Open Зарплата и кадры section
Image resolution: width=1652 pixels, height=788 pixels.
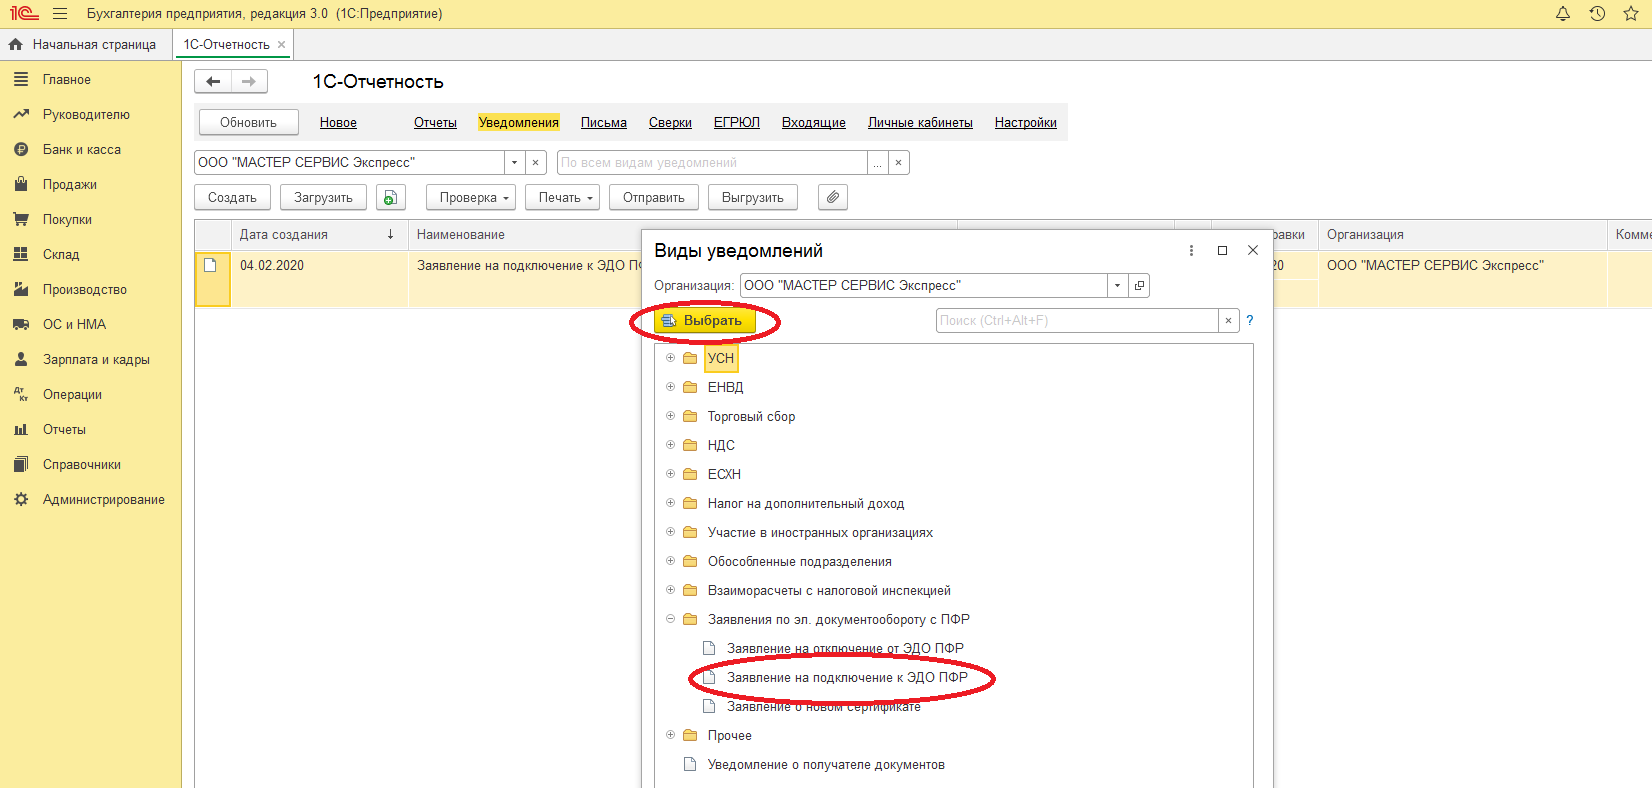[x=96, y=359]
